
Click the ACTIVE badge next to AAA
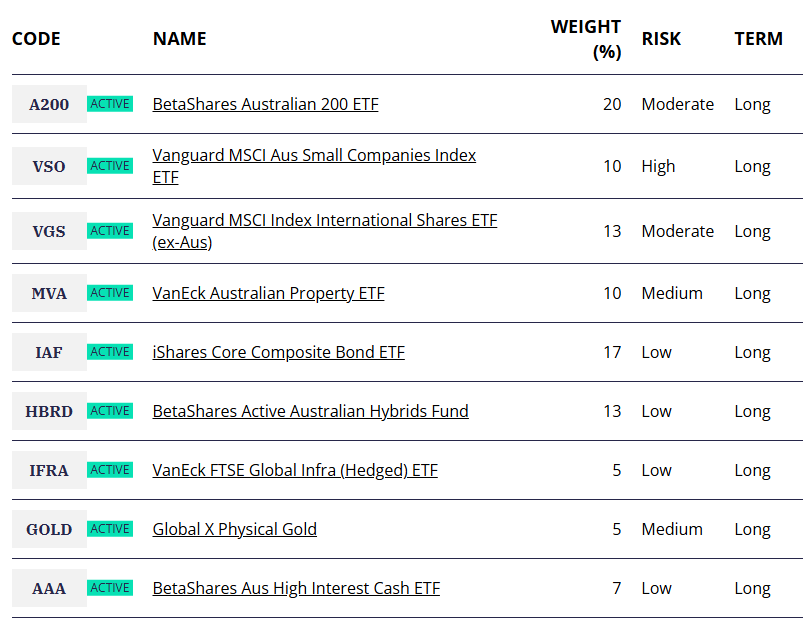tap(110, 587)
